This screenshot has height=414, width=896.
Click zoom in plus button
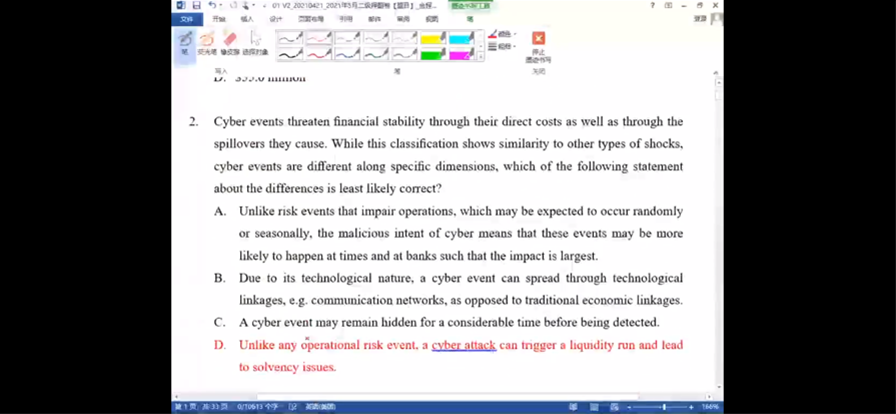coord(691,407)
